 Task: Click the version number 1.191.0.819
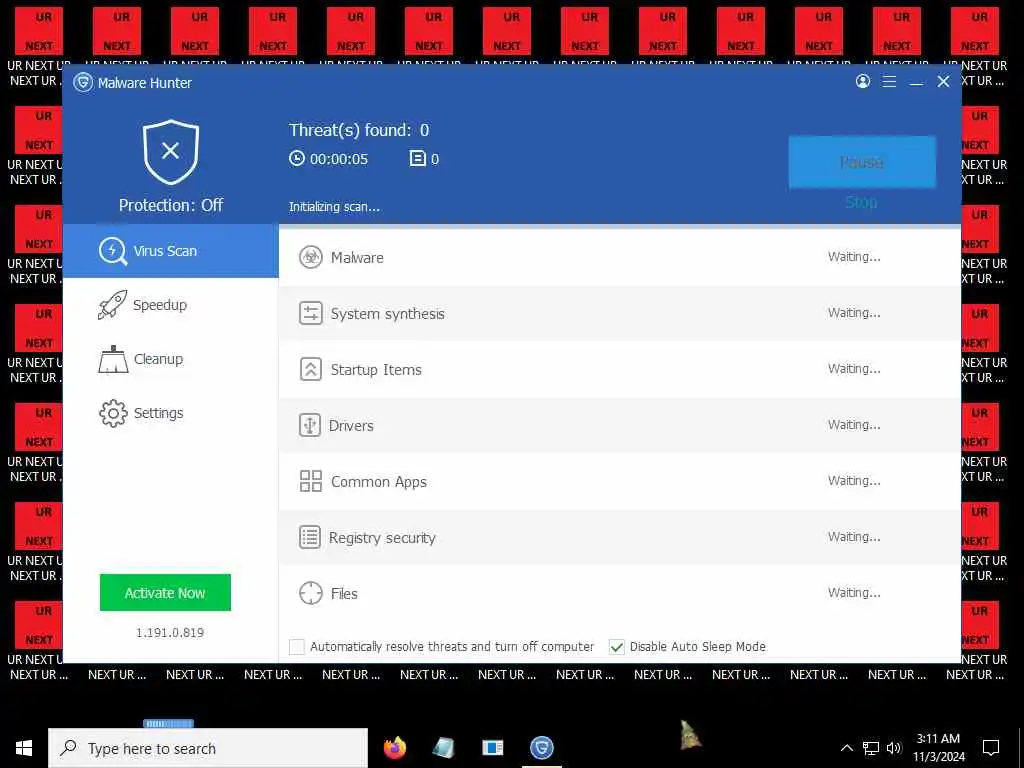coord(170,632)
